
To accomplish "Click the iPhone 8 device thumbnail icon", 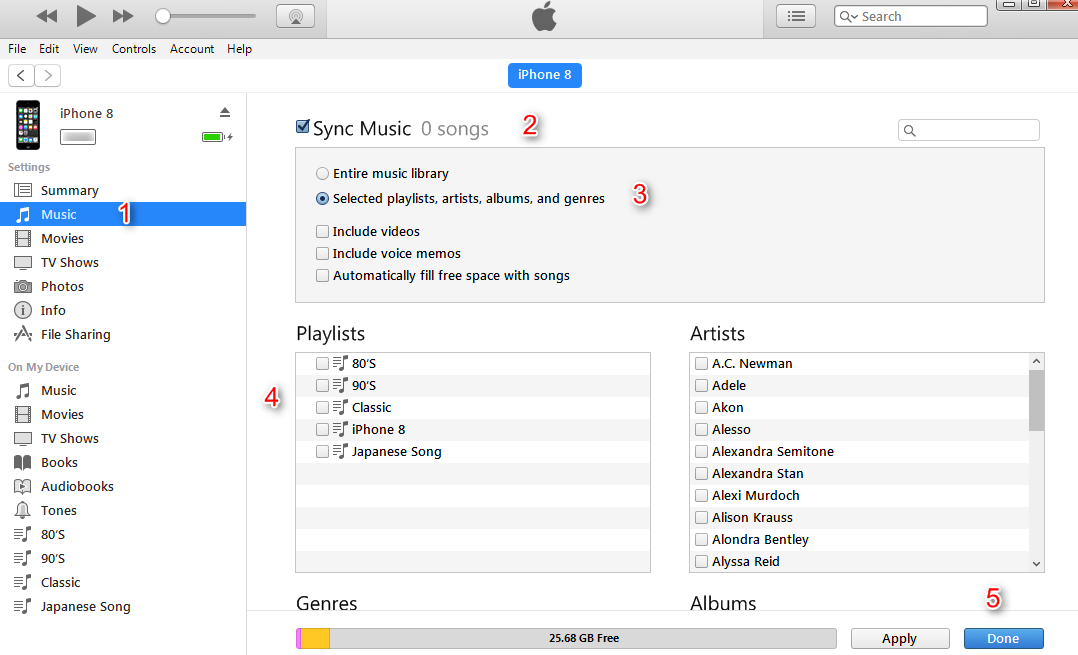I will pos(28,125).
